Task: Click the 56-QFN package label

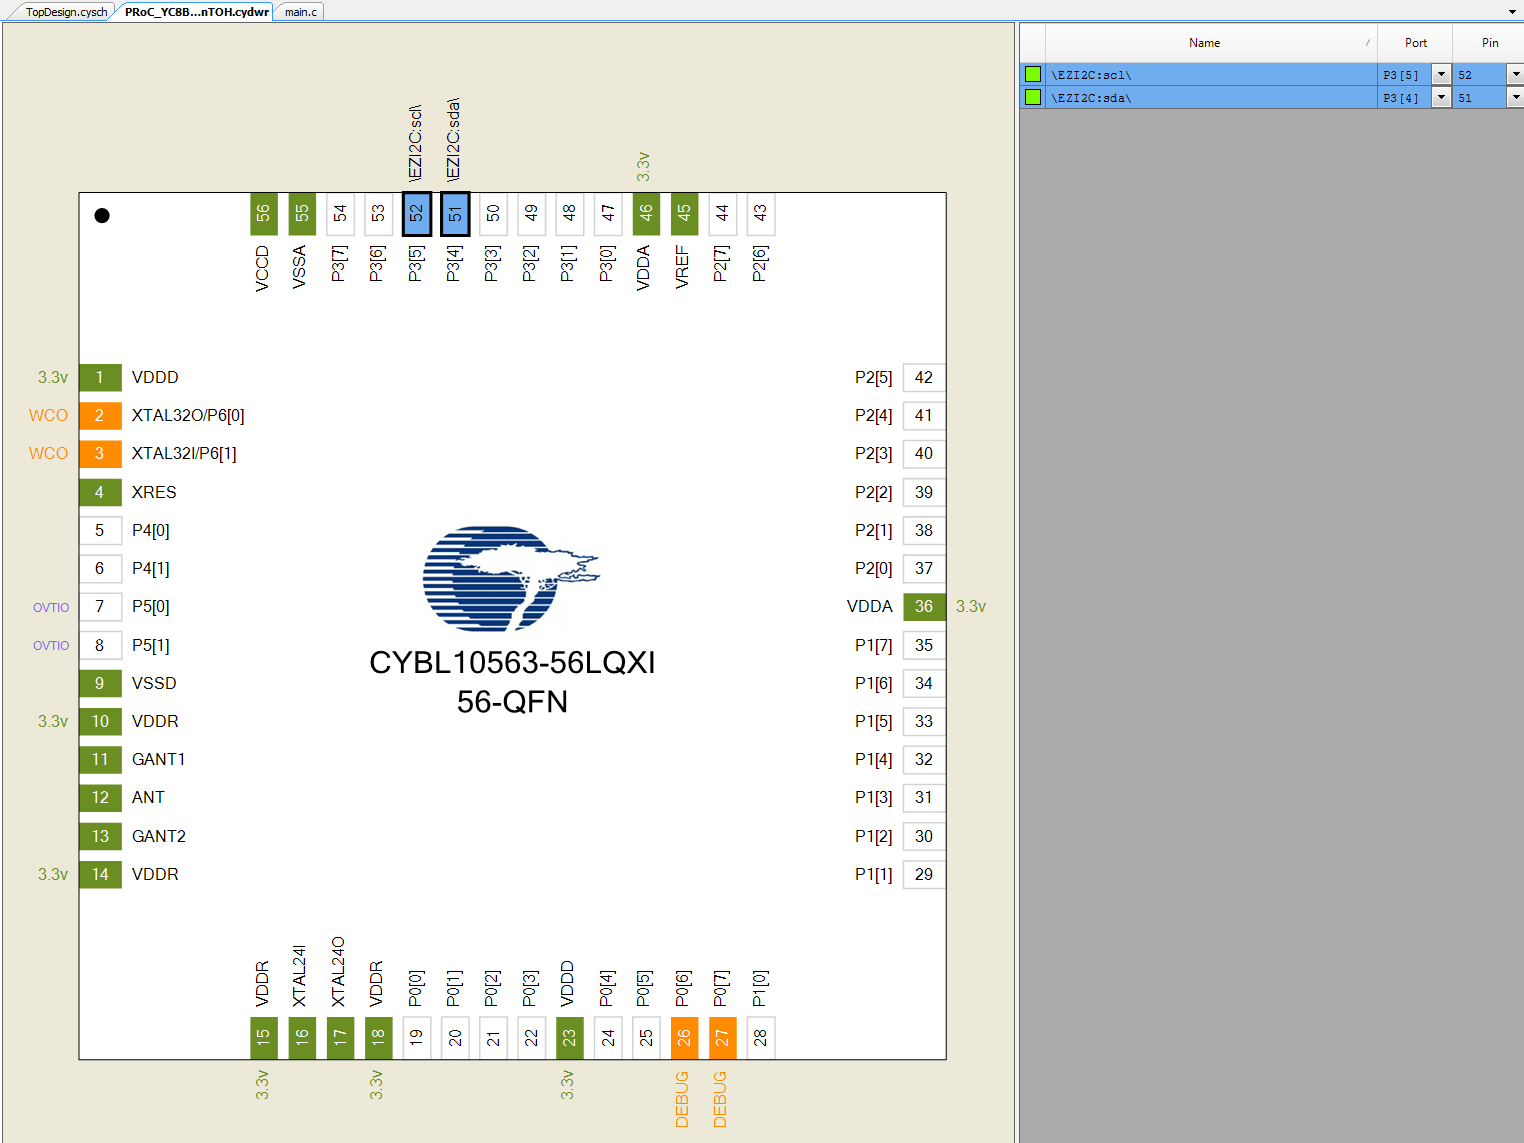Action: (x=512, y=702)
